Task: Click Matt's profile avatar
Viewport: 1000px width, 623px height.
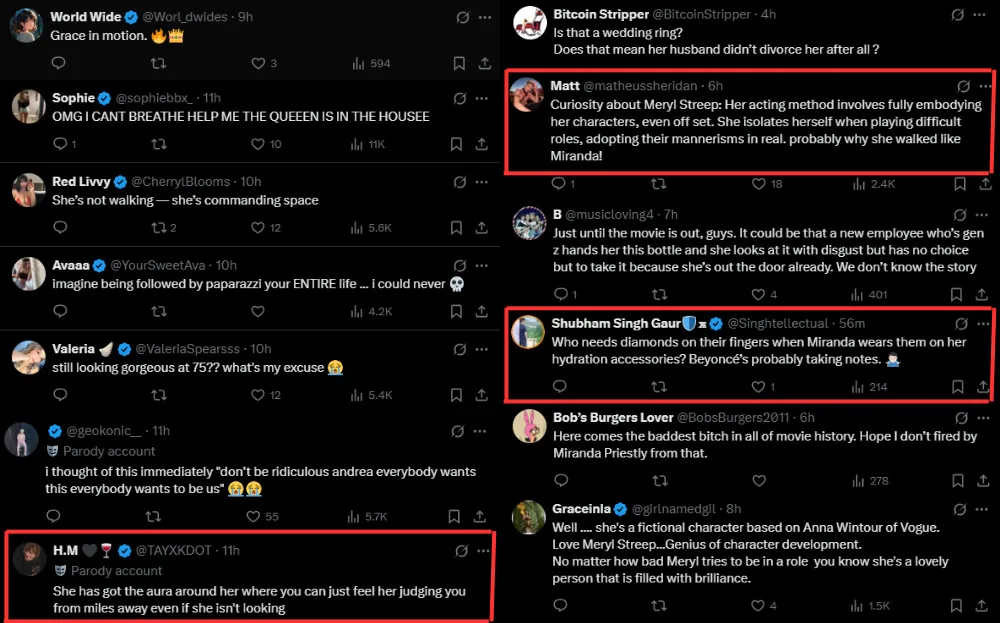Action: (x=528, y=96)
